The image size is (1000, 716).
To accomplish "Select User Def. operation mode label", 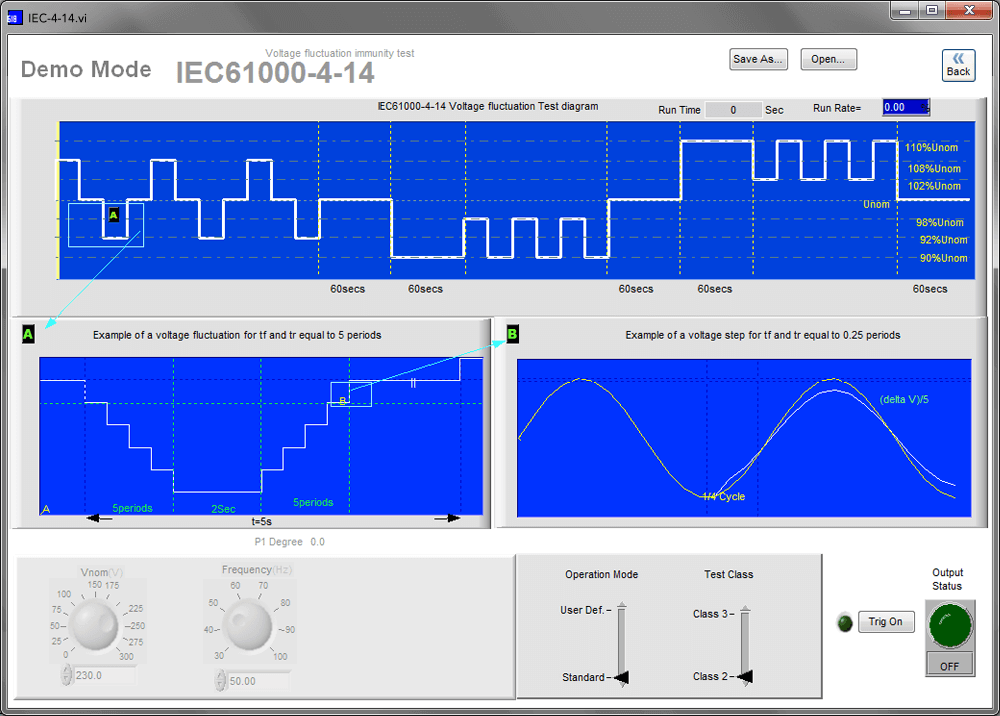I will [582, 610].
